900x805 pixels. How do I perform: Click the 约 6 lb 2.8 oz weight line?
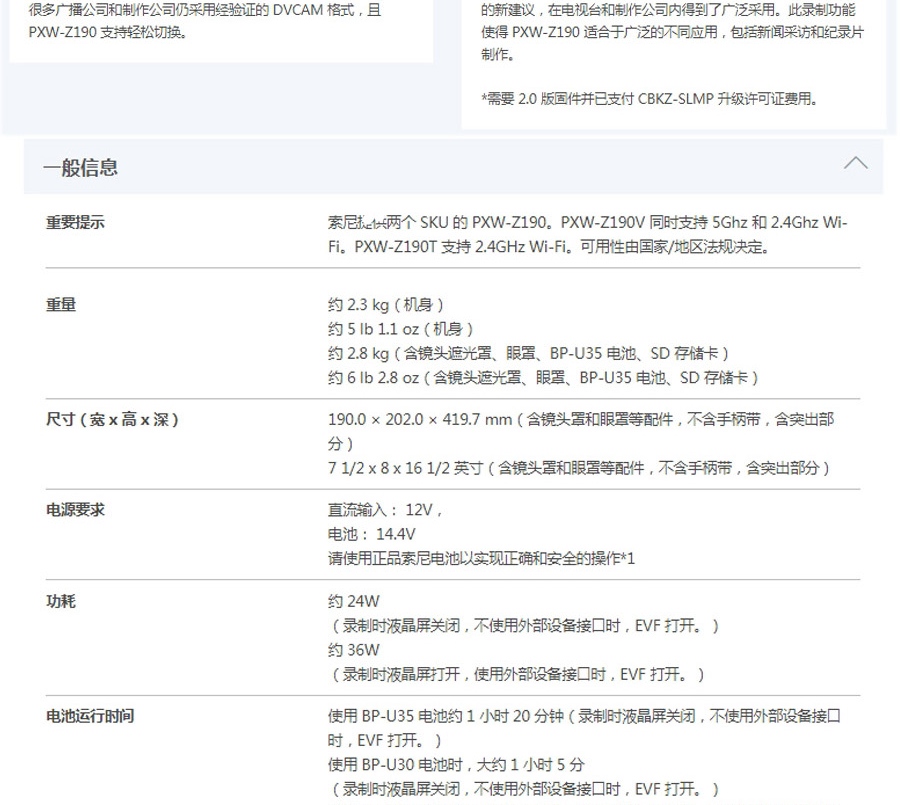(544, 378)
